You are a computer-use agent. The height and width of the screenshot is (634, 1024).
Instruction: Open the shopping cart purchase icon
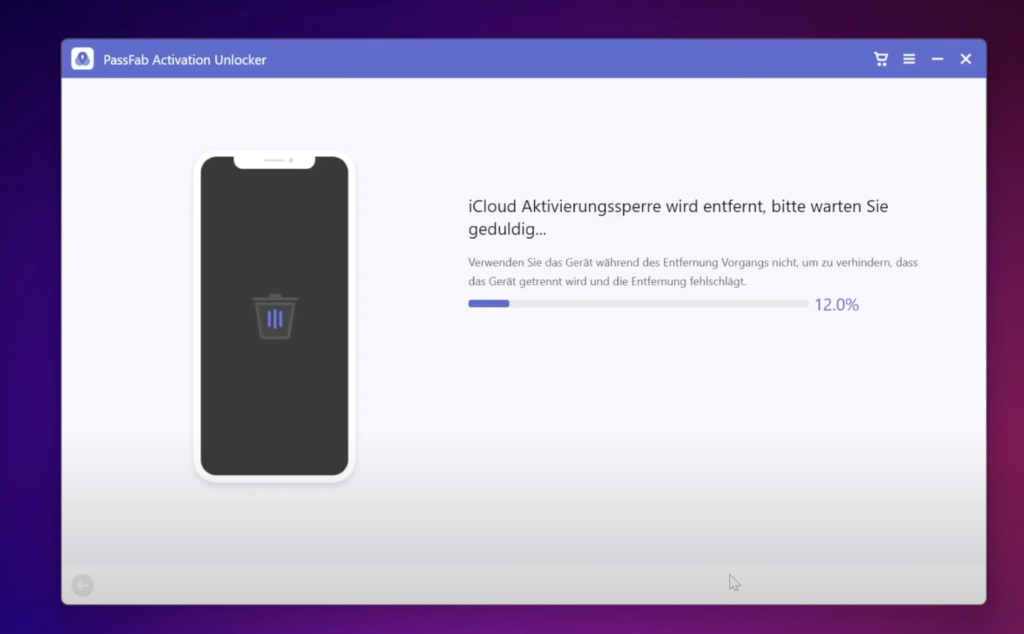click(x=880, y=59)
